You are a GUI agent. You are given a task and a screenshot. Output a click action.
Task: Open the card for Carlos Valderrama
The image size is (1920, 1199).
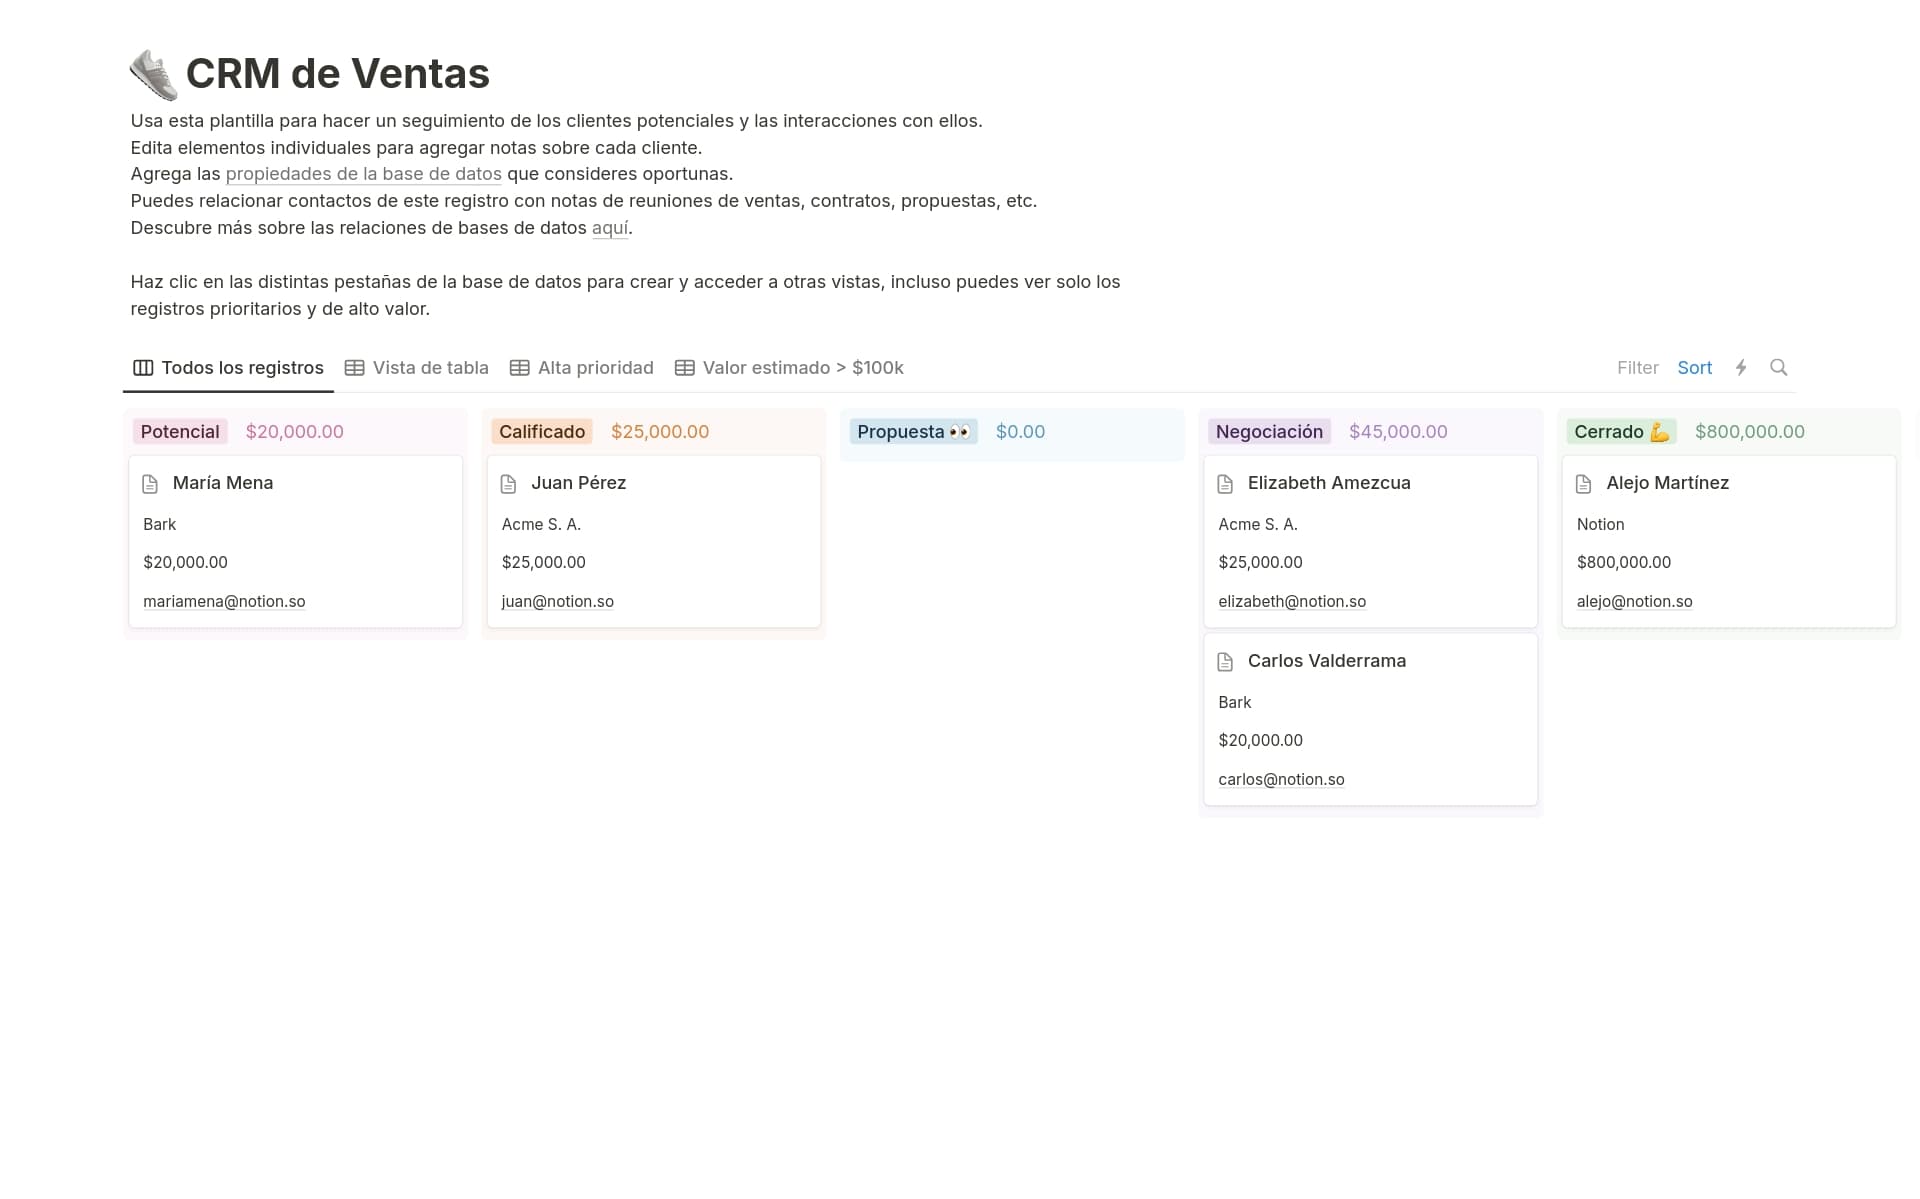pos(1327,660)
